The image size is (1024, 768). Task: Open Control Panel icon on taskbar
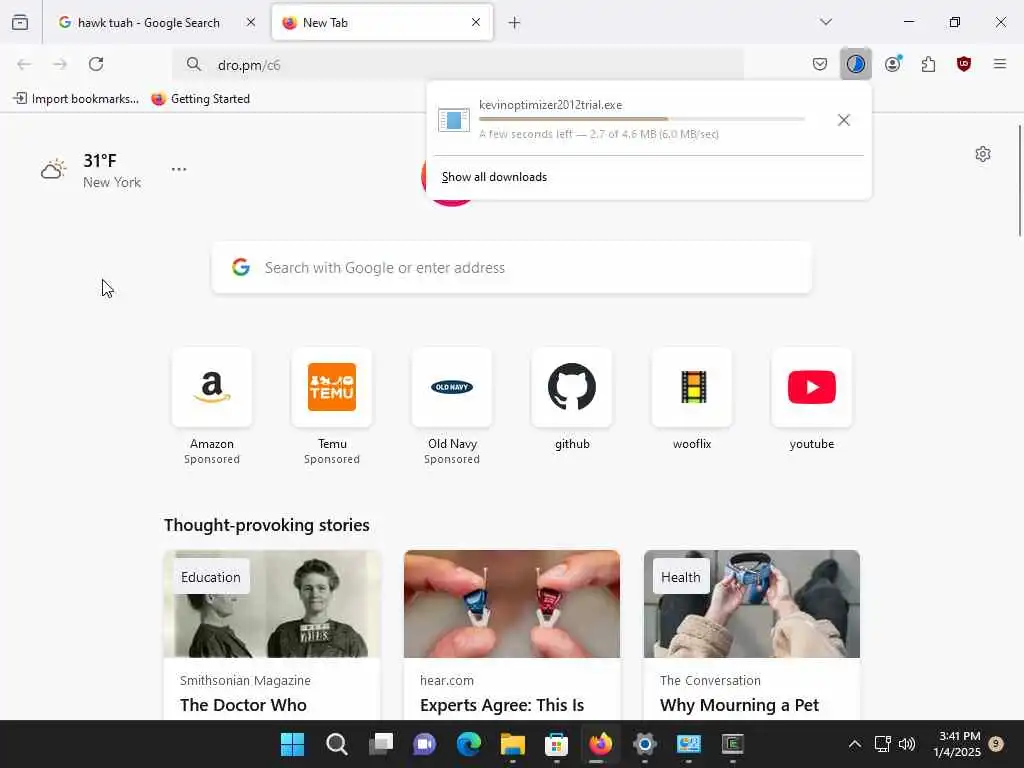point(688,744)
